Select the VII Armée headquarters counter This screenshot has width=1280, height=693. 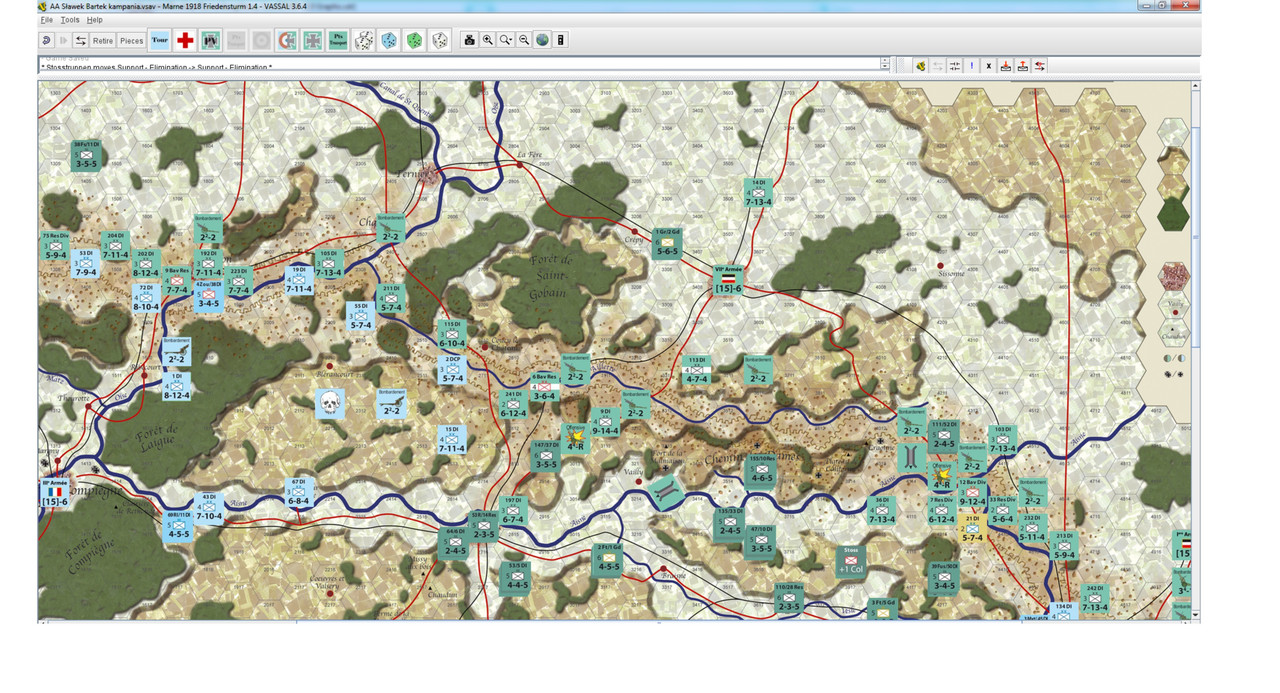coord(728,281)
